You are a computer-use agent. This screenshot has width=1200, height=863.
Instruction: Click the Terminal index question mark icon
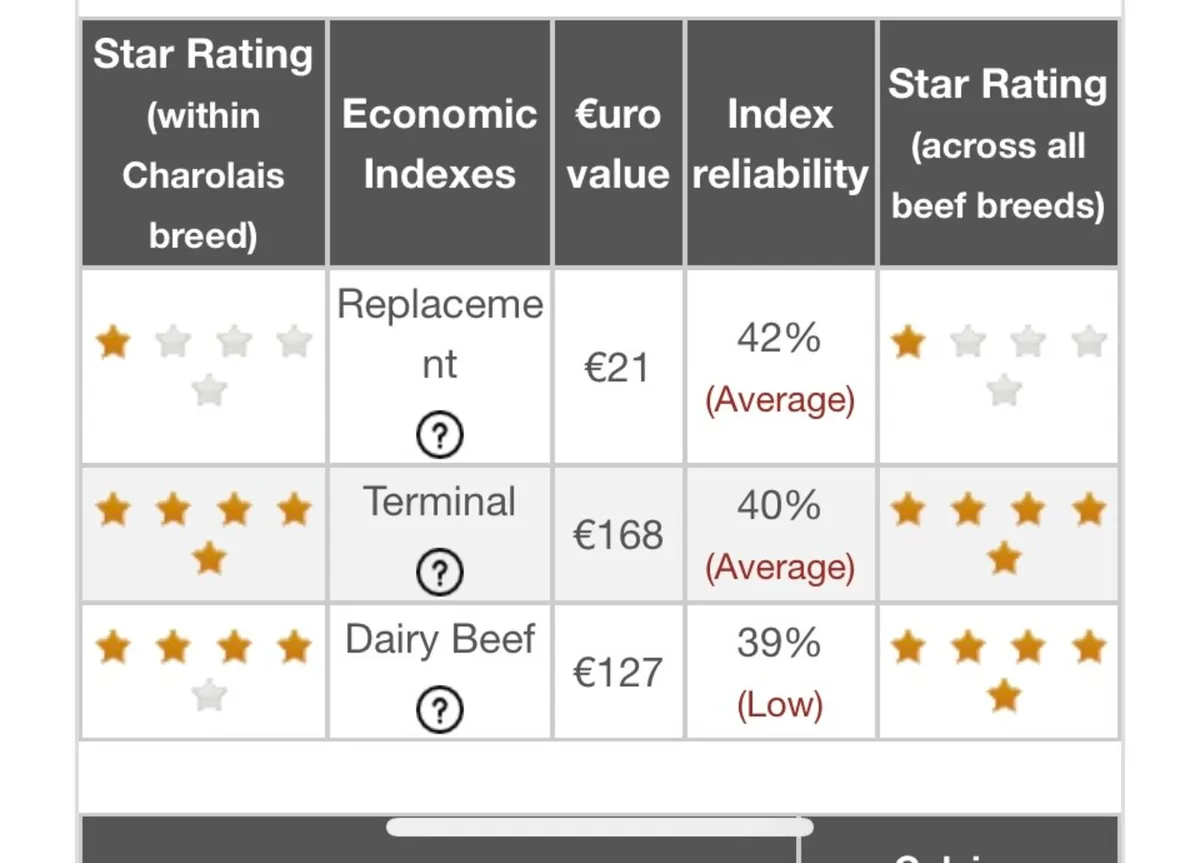[439, 572]
